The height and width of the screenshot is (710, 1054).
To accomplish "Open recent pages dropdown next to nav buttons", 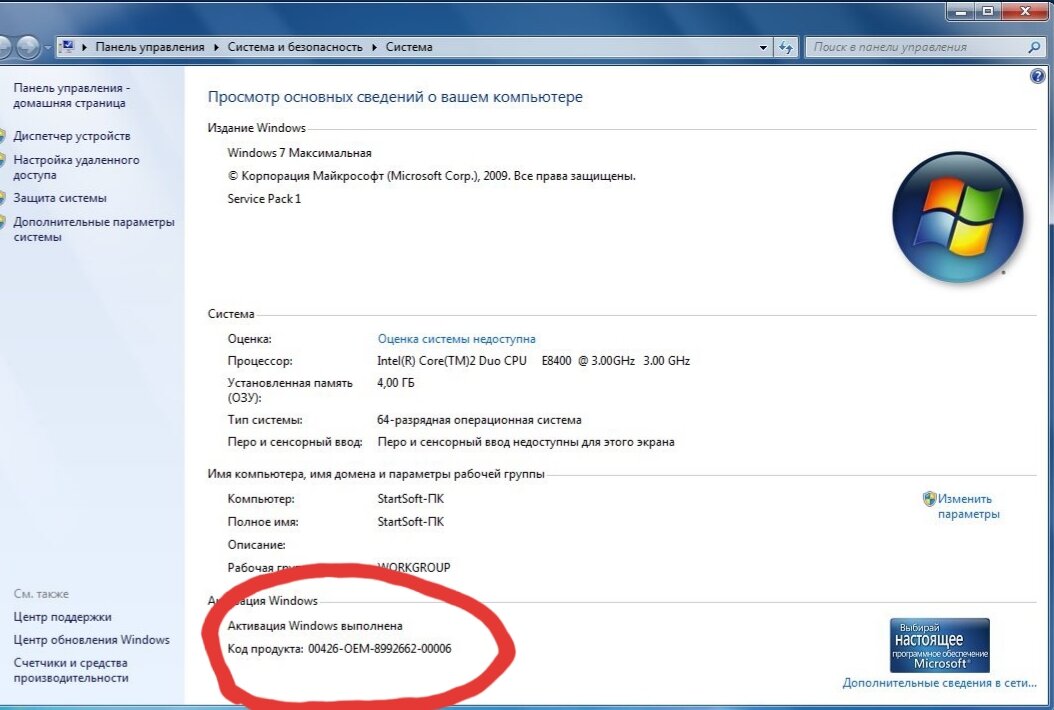I will pyautogui.click(x=48, y=48).
